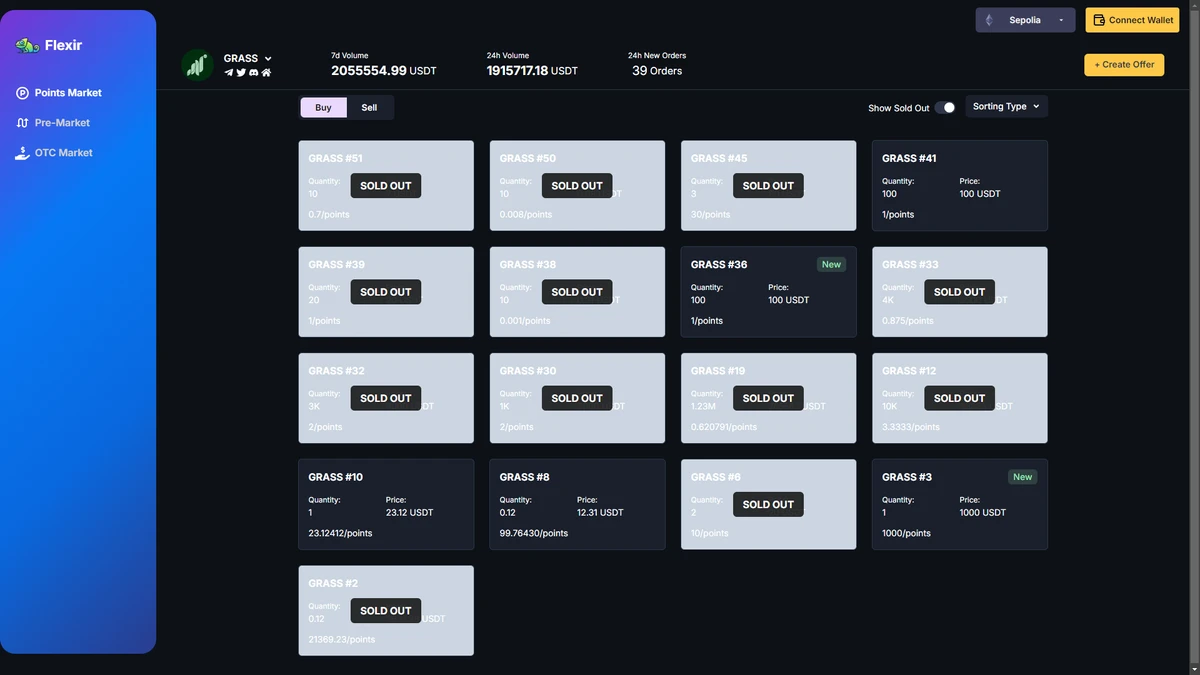Click the SOLD OUT label on GRASS #2

(x=386, y=610)
